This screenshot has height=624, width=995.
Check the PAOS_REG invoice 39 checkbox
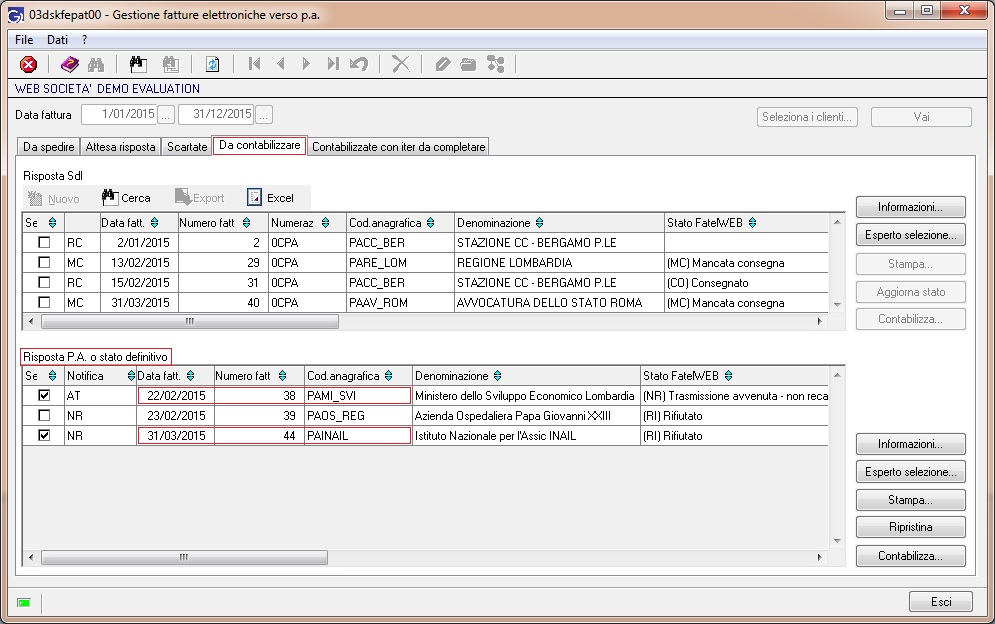(44, 415)
